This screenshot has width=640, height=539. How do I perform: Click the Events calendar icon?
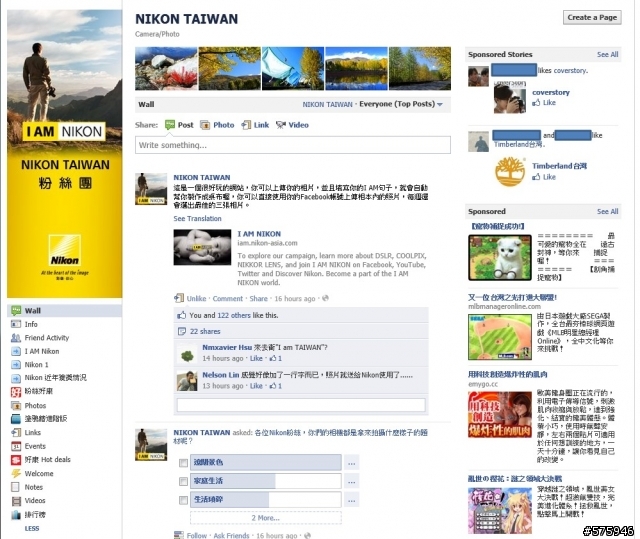(x=16, y=446)
